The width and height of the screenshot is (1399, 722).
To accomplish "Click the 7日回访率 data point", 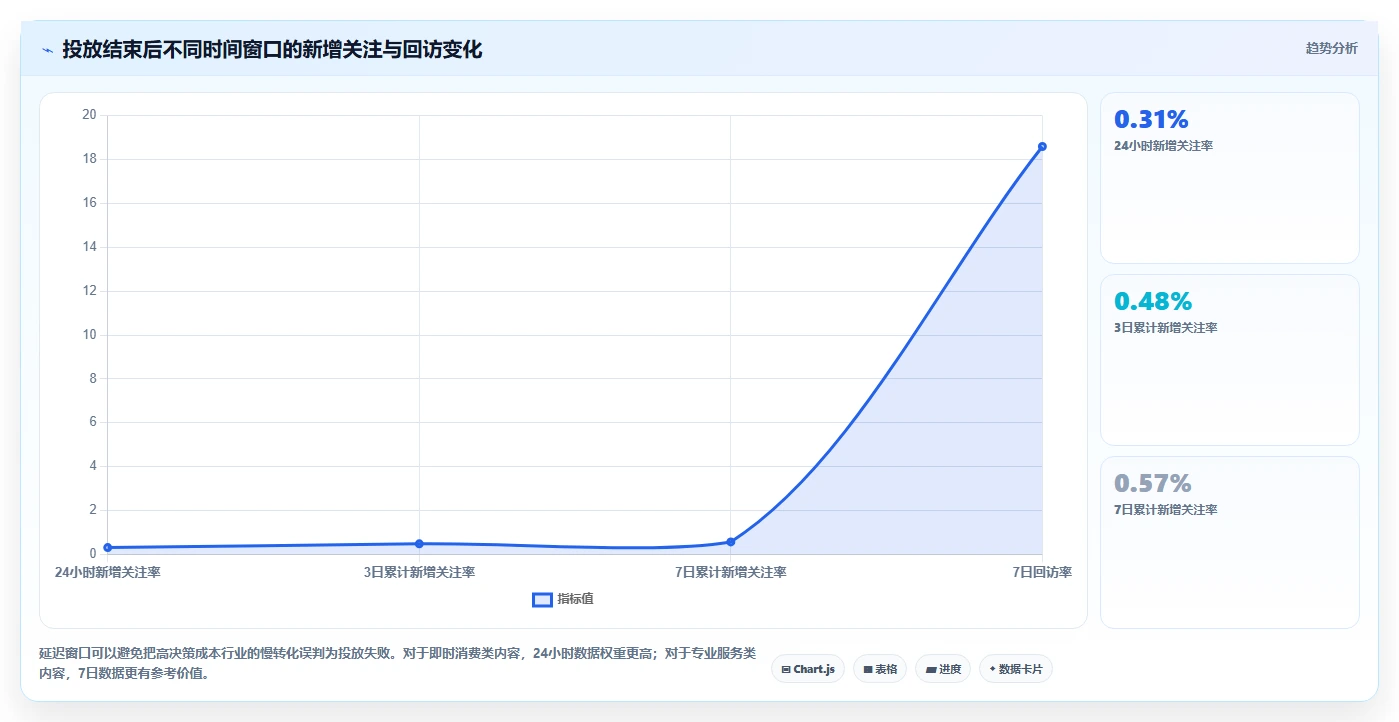I will (x=1042, y=146).
